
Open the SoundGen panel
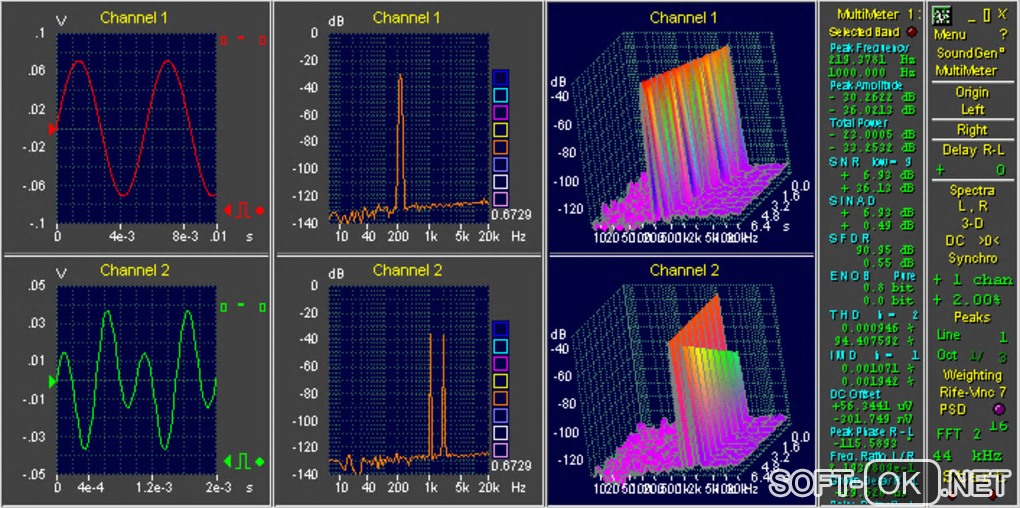[x=971, y=53]
